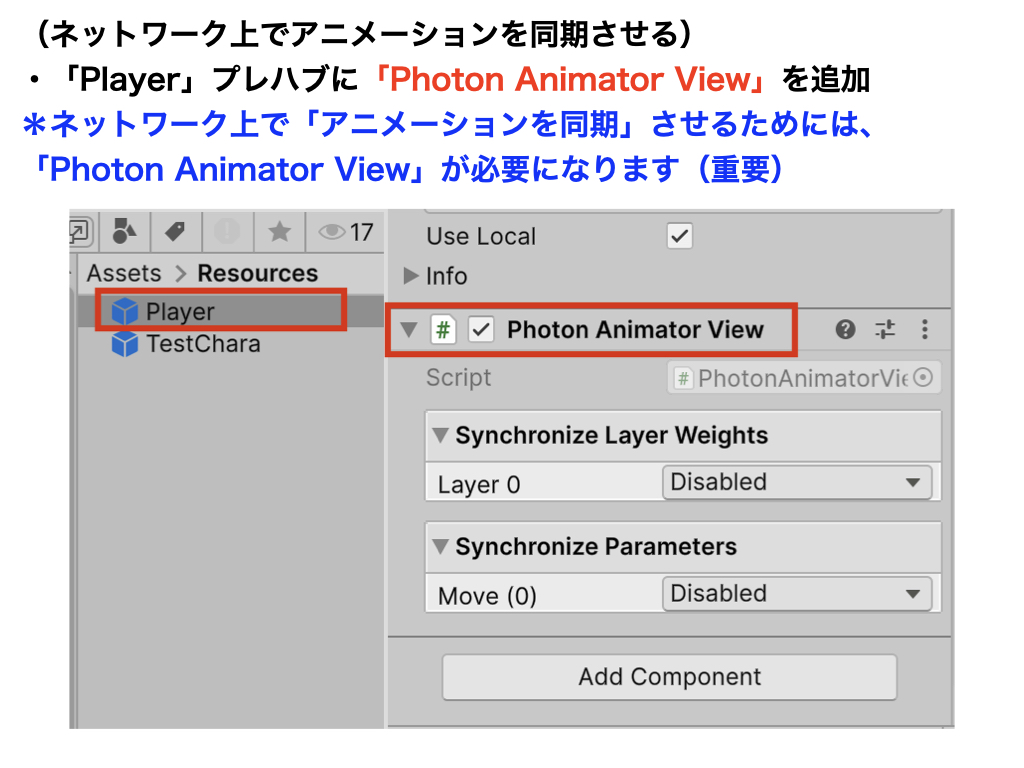The height and width of the screenshot is (768, 1024).
Task: Open Photon Animator View help reference
Action: click(x=845, y=329)
